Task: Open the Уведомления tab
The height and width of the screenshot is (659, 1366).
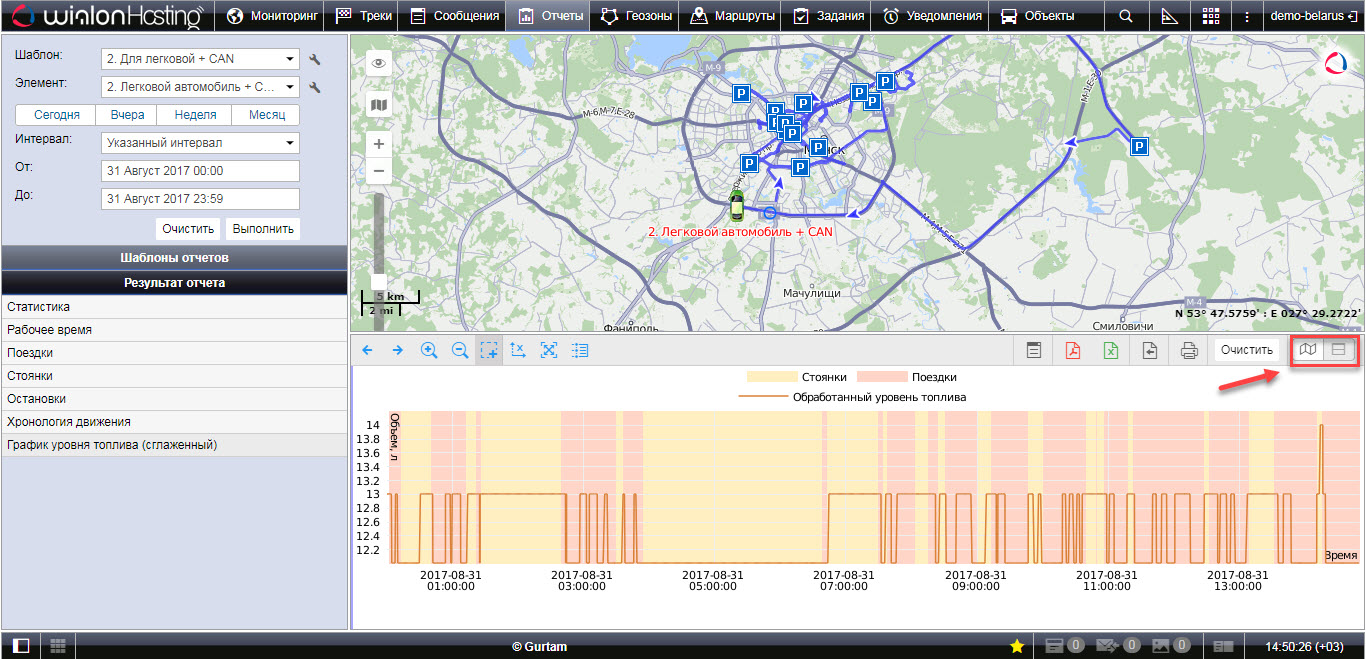Action: coord(930,16)
